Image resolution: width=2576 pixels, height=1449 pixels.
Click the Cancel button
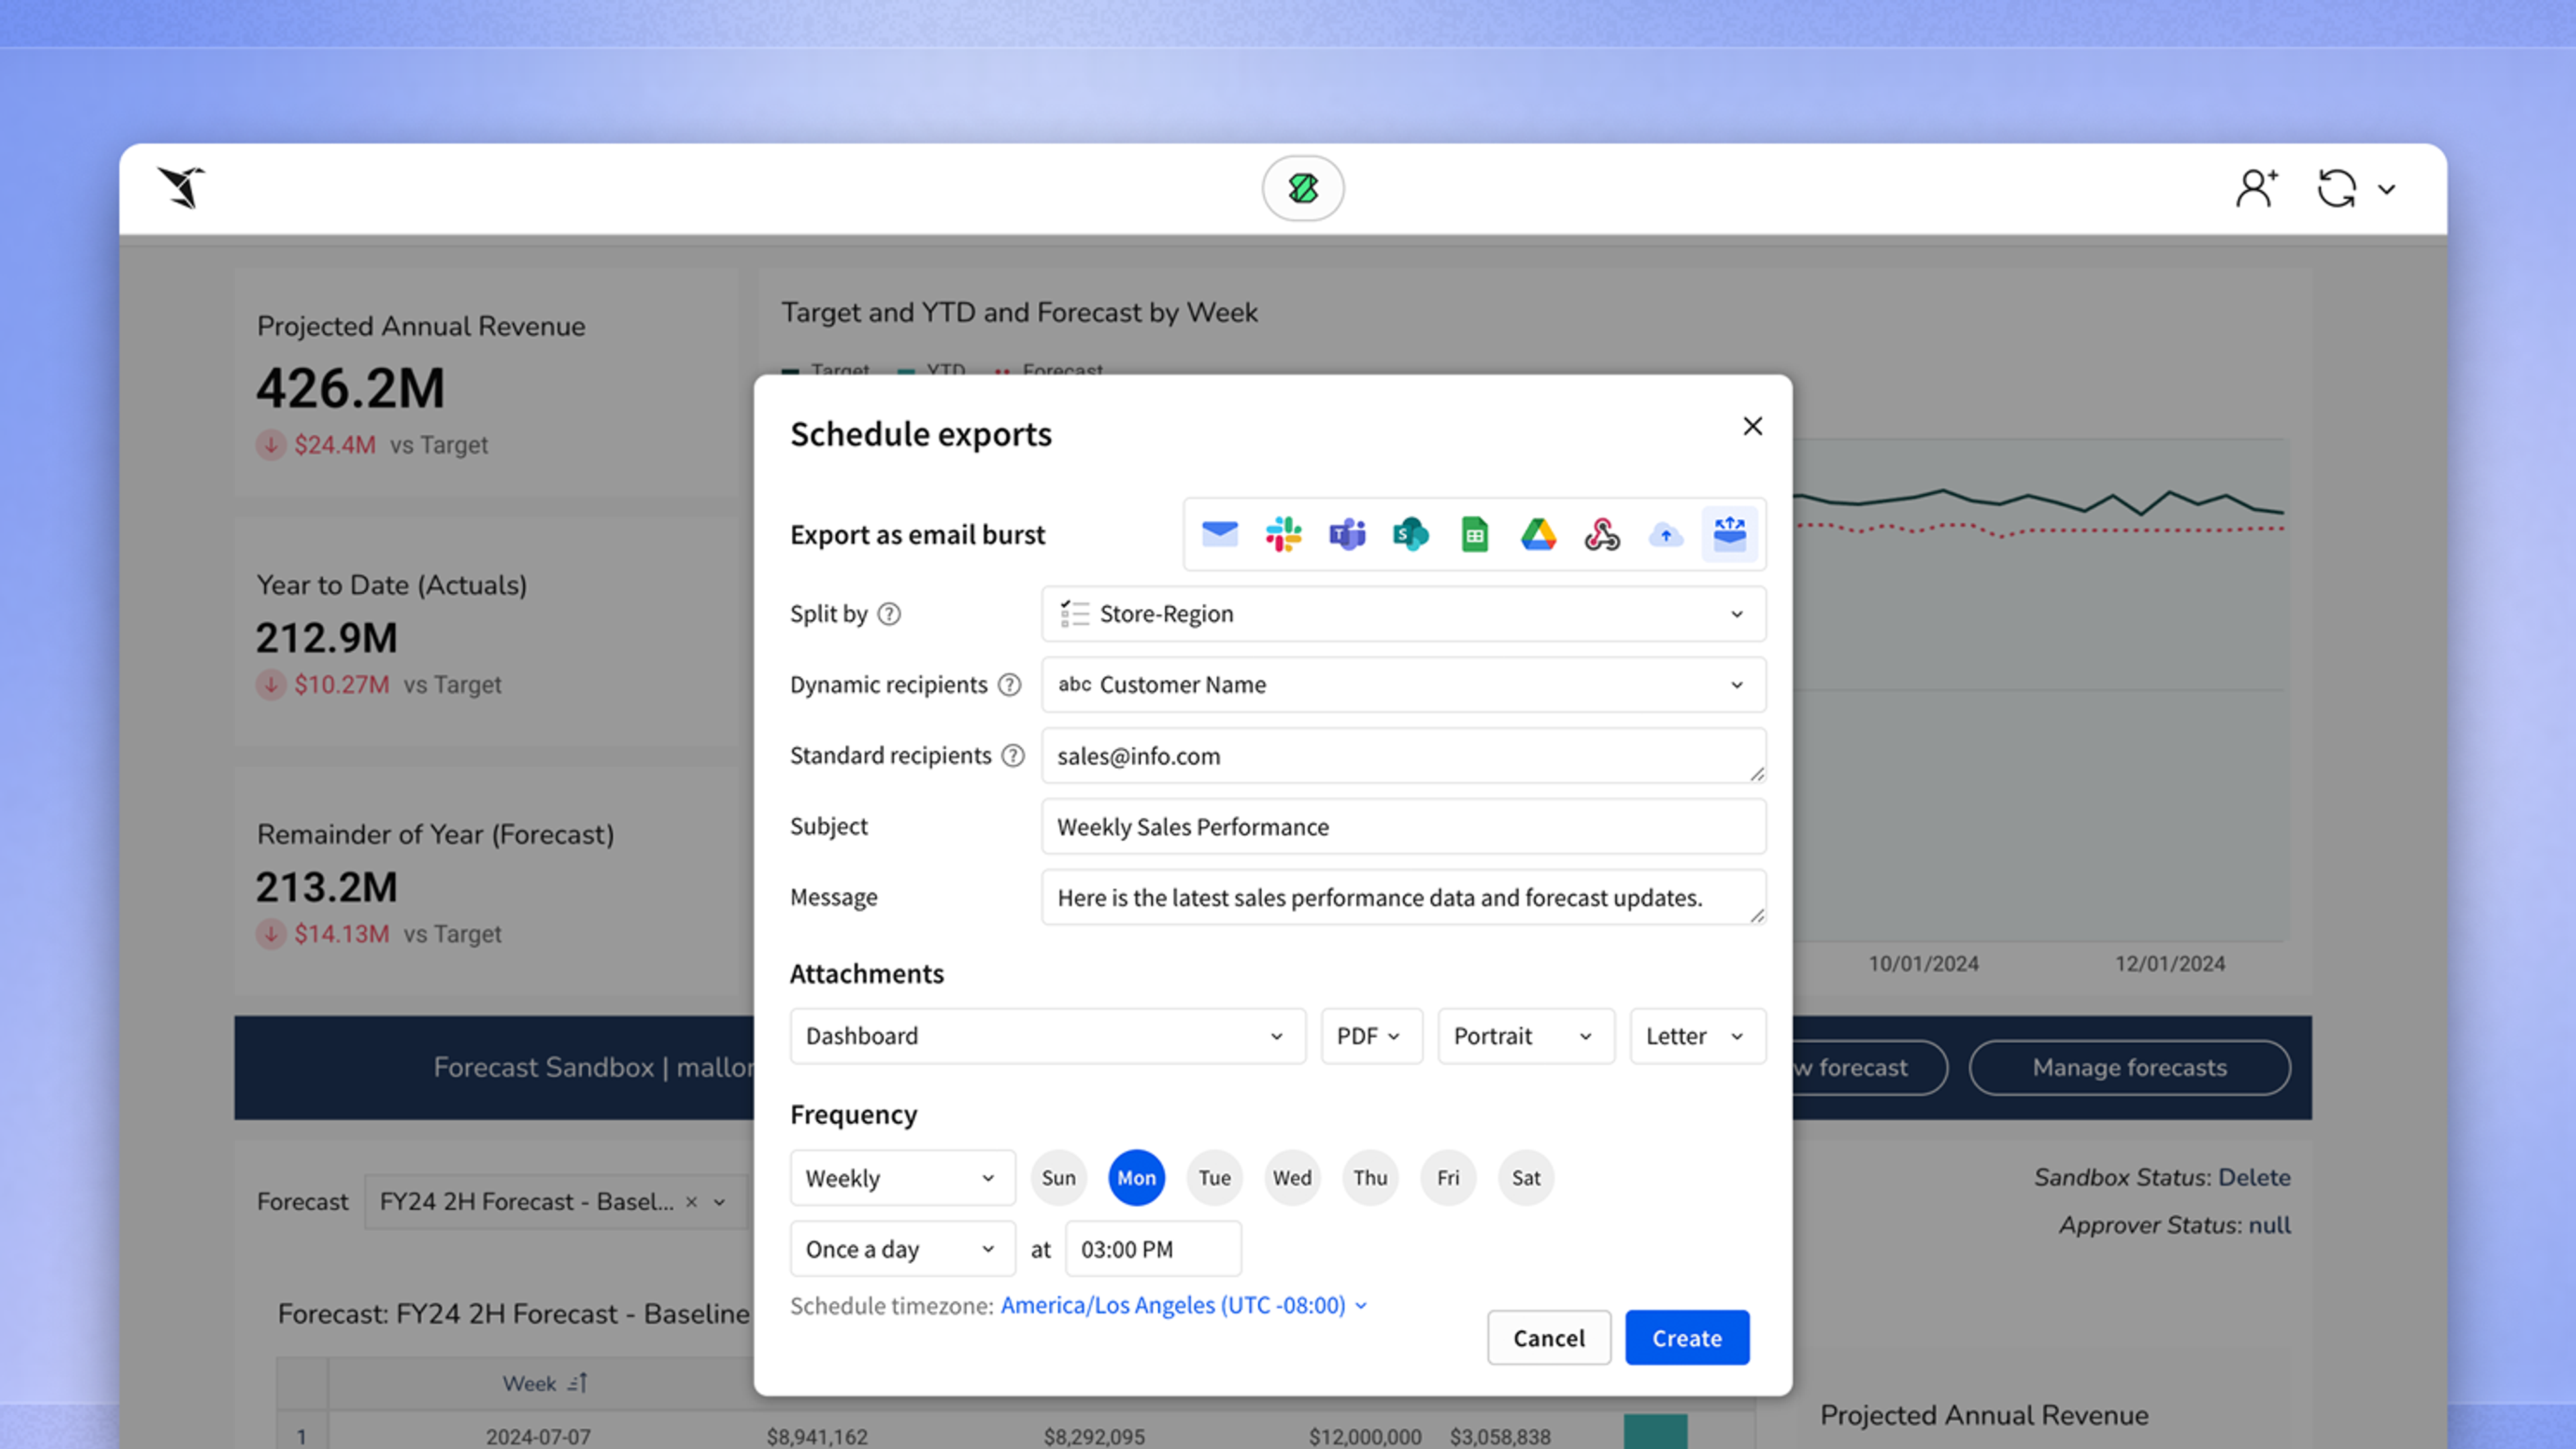click(x=1549, y=1338)
